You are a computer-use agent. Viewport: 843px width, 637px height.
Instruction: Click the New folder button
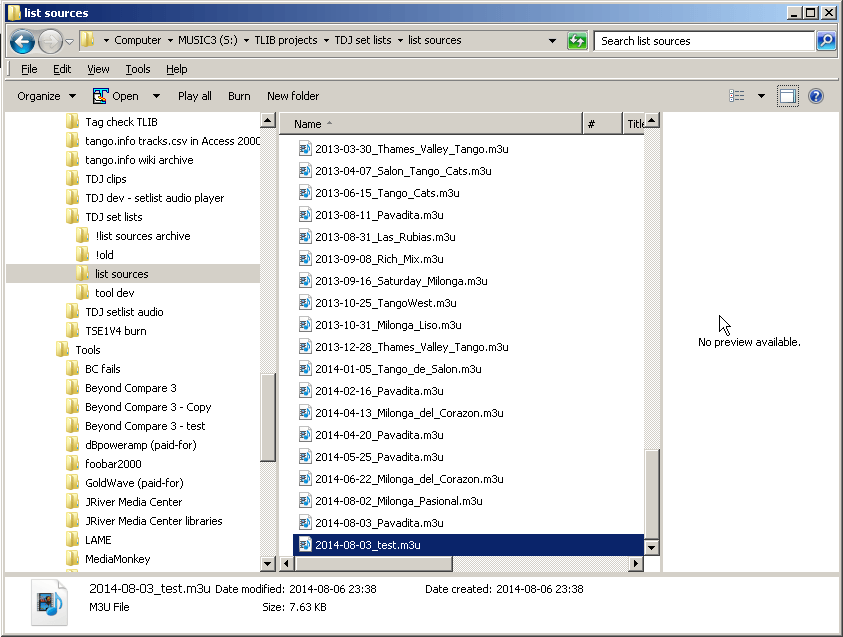coord(293,96)
